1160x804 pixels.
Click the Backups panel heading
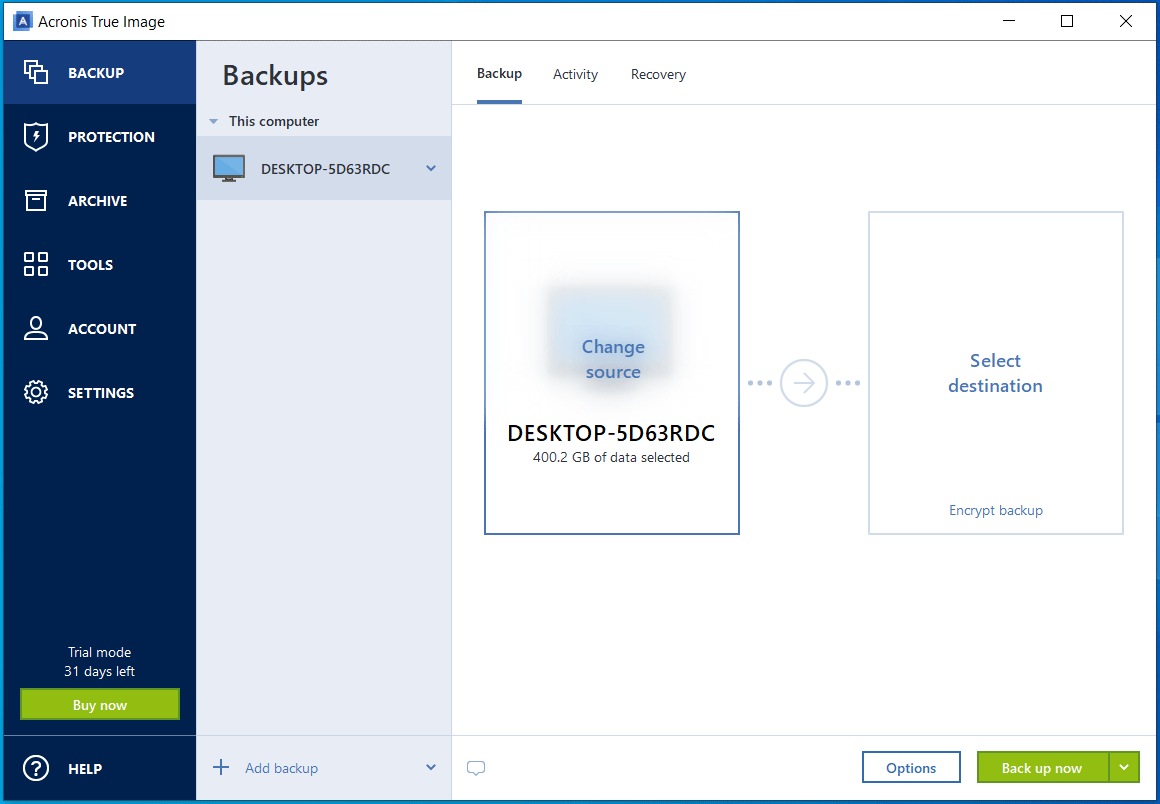(x=275, y=75)
